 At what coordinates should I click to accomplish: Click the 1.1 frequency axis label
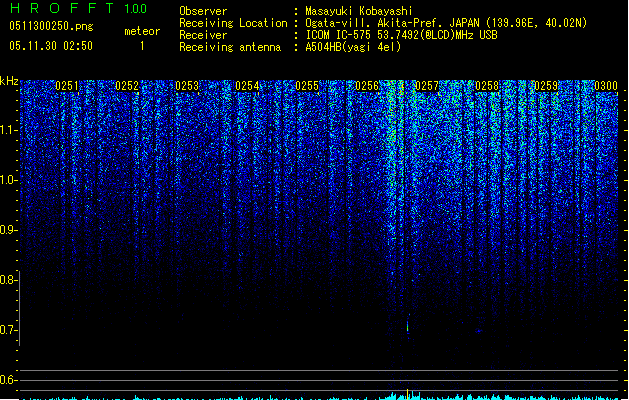(x=8, y=130)
